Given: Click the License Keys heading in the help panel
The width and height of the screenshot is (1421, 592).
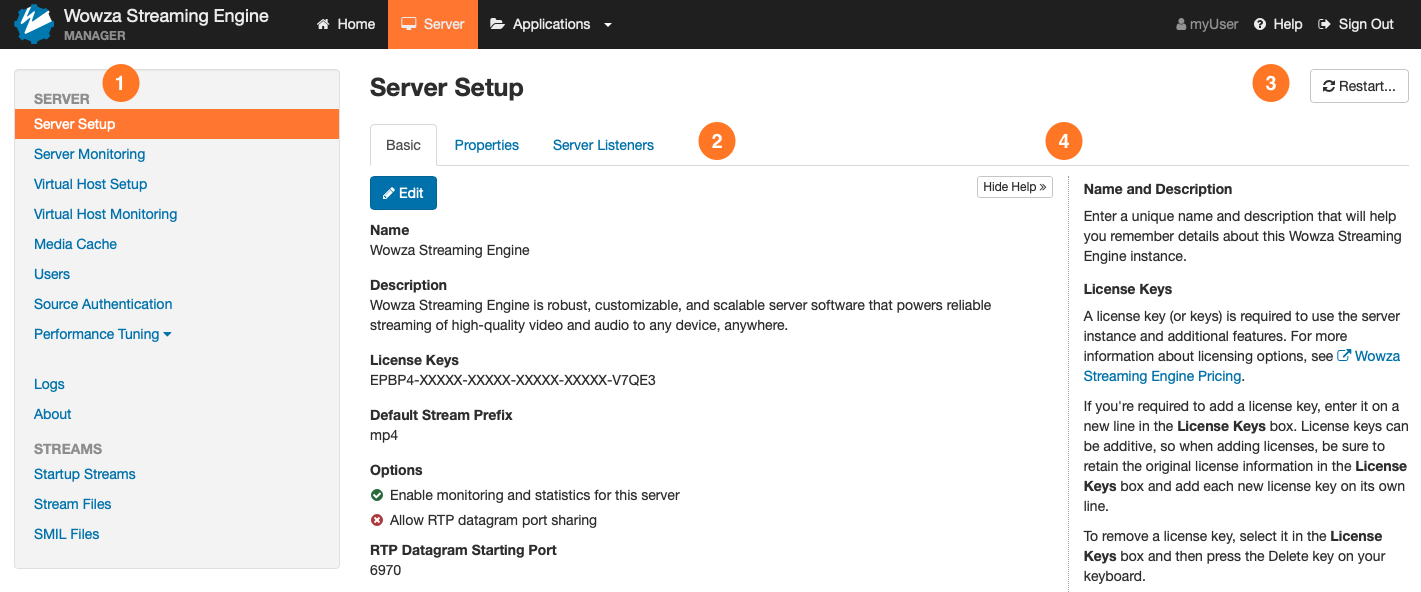Looking at the screenshot, I should [1128, 289].
